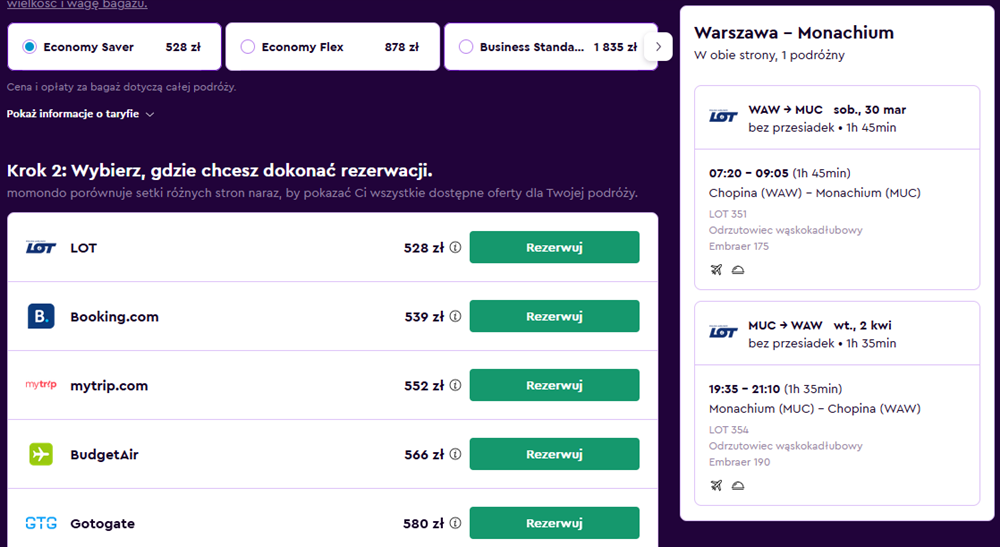Click Rezerwuj for BudgetAir offer
Screen dimensions: 1000x547
tap(554, 454)
